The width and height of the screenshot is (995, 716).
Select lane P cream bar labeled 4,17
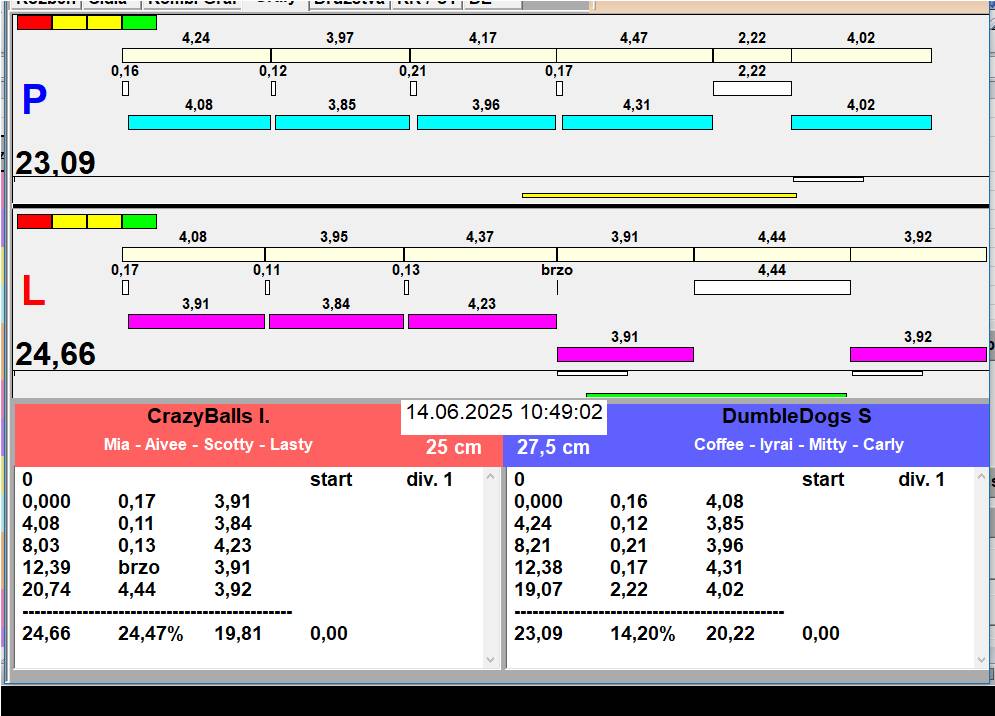[483, 55]
